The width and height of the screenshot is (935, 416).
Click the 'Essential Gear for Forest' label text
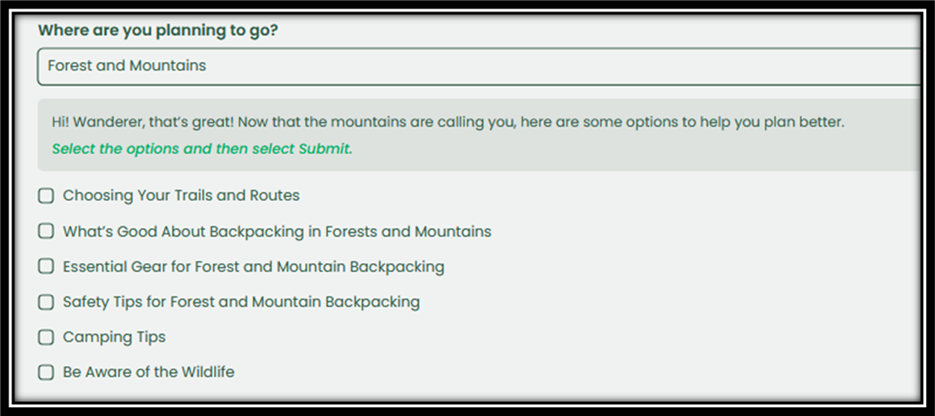(x=253, y=267)
